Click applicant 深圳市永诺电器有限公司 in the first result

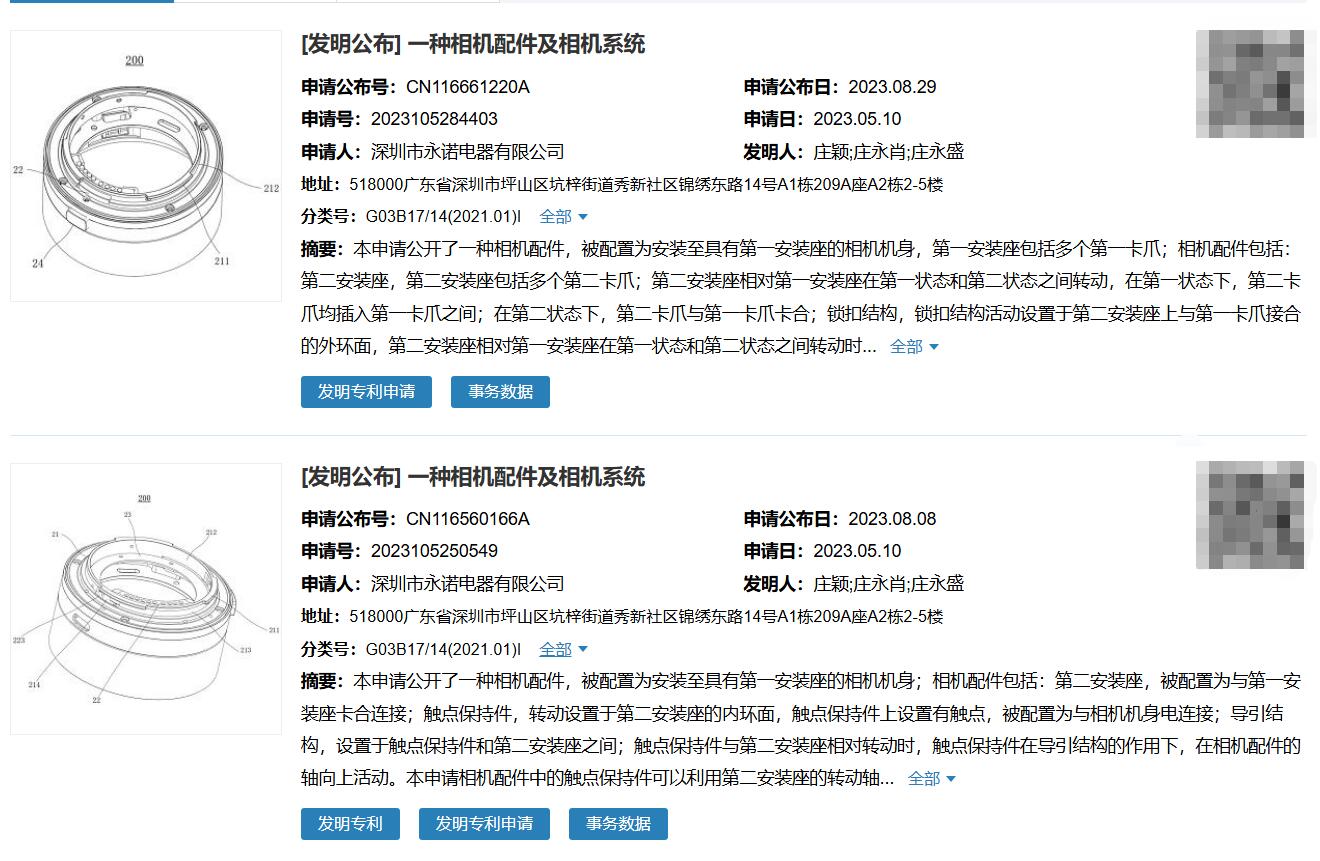click(x=467, y=152)
